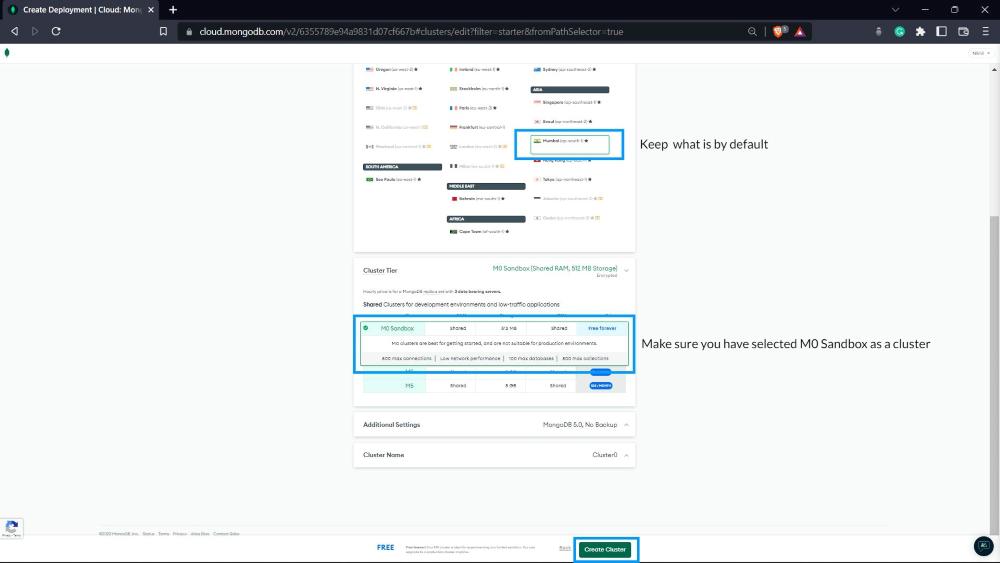Select the Cape Town region

479,231
